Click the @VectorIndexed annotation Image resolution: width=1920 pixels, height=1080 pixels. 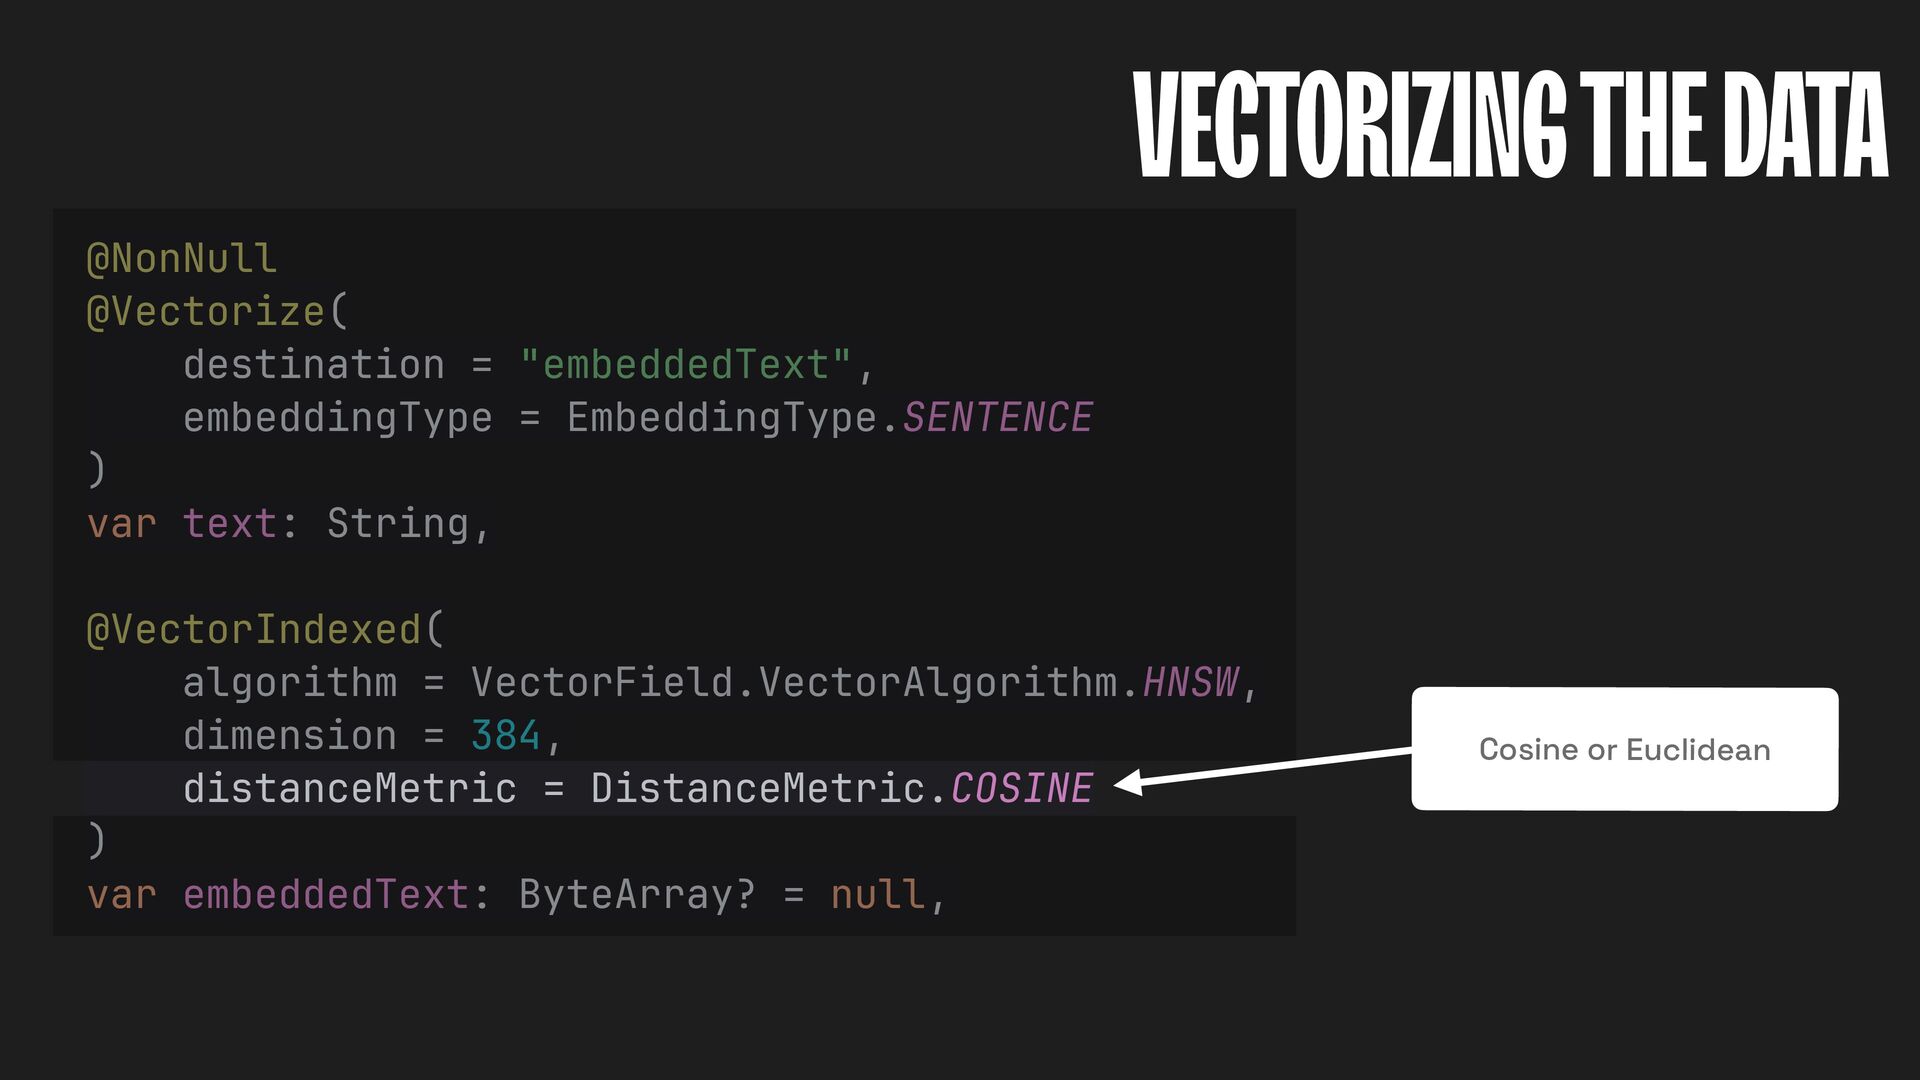[254, 630]
